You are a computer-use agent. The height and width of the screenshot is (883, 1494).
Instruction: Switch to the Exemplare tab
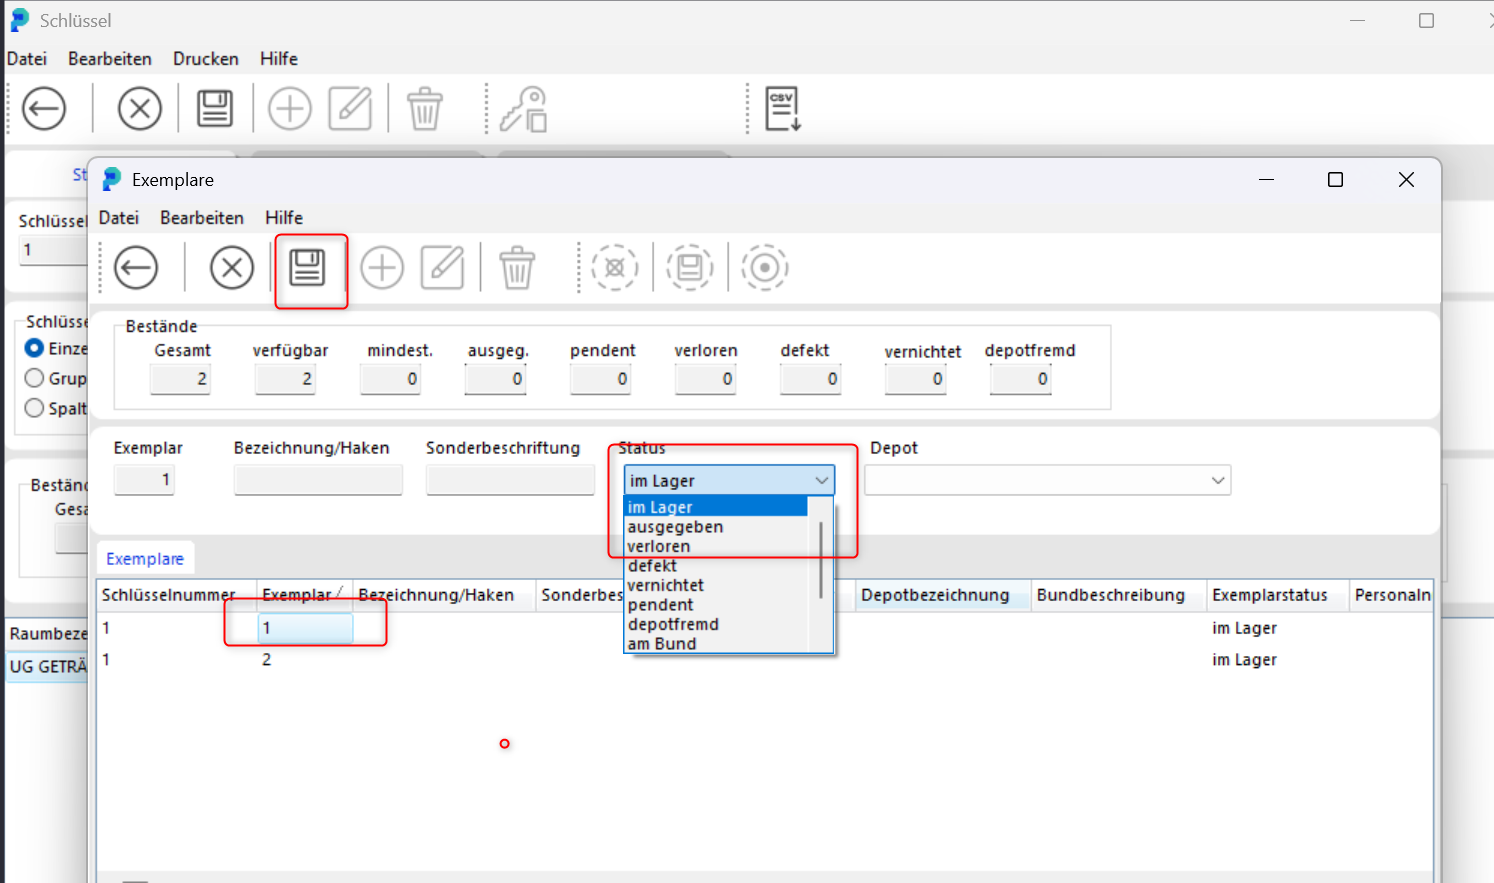tap(145, 559)
